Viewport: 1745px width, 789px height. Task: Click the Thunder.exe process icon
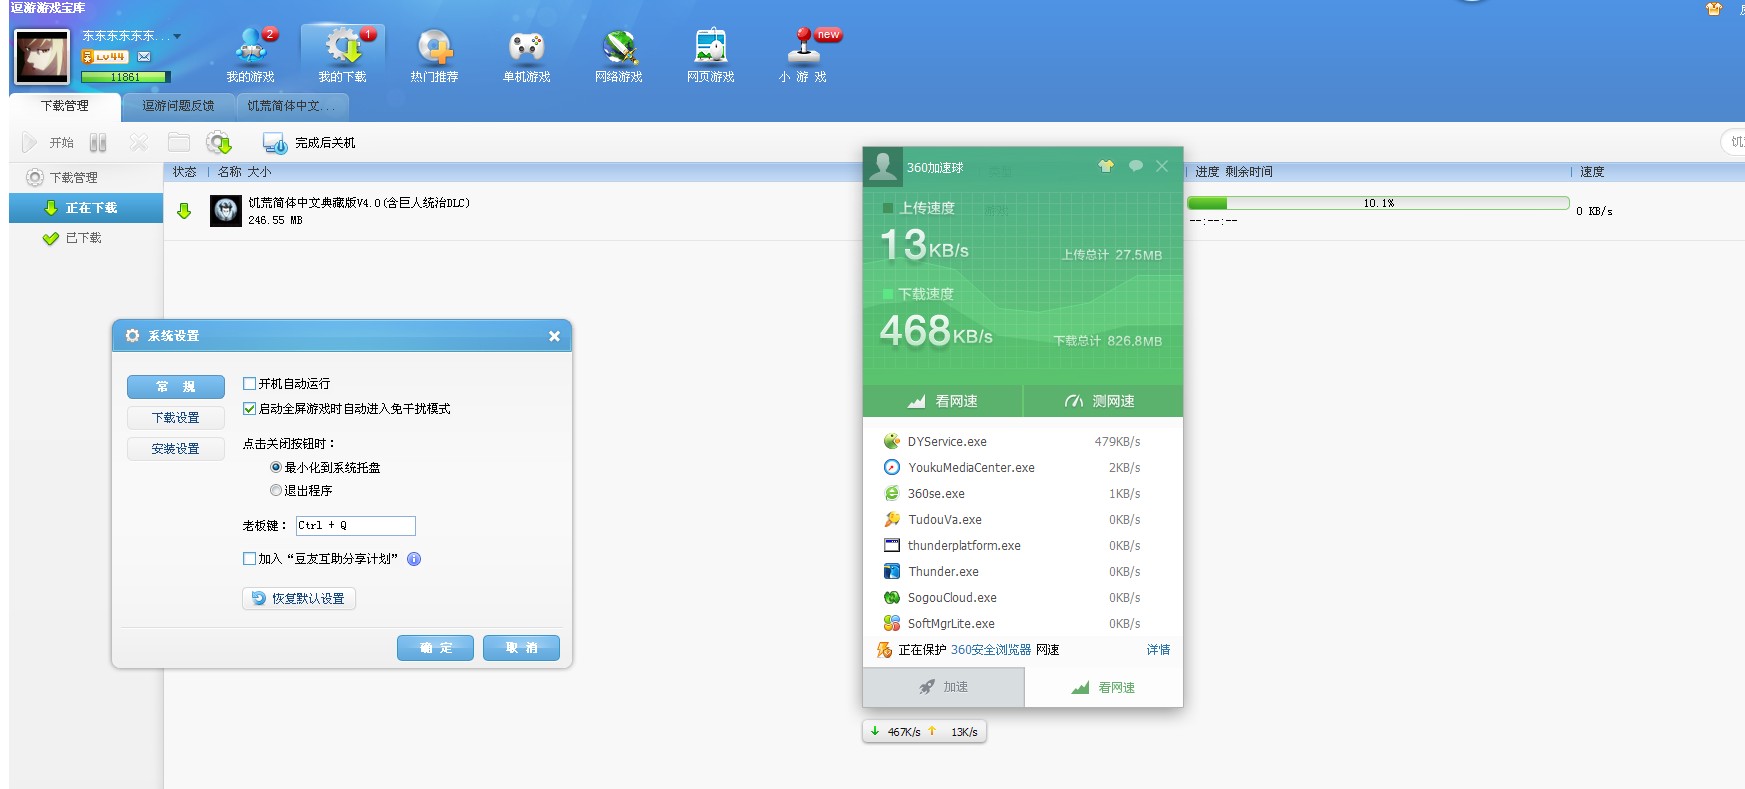point(892,571)
